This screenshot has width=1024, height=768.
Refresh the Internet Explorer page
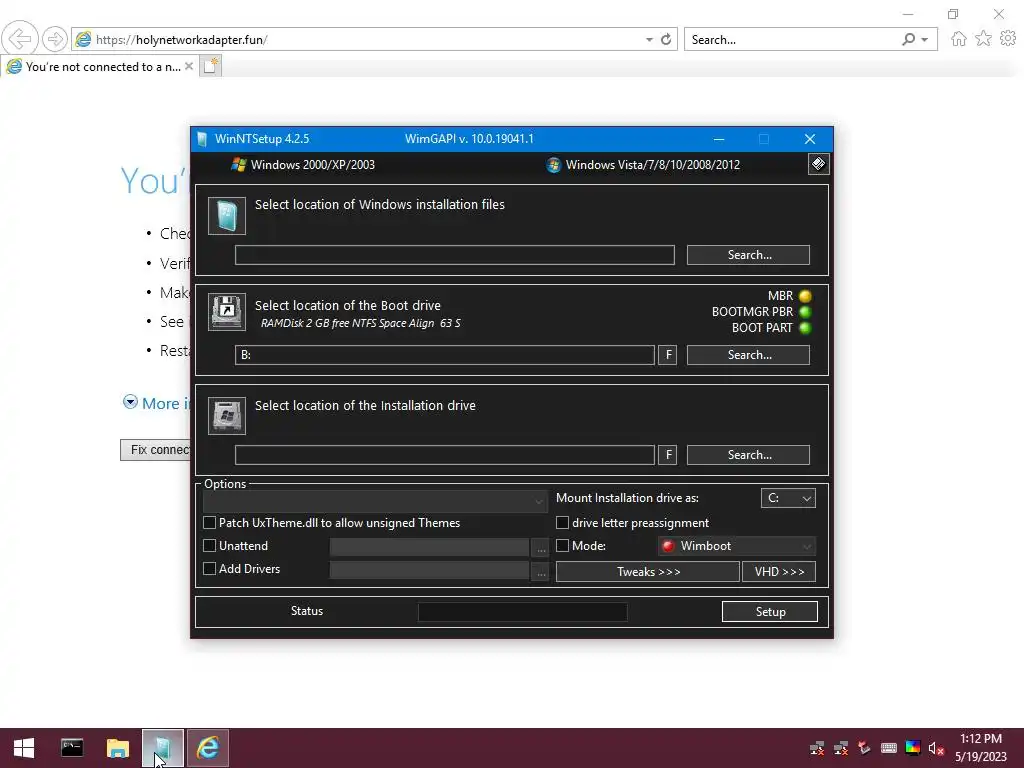click(666, 40)
